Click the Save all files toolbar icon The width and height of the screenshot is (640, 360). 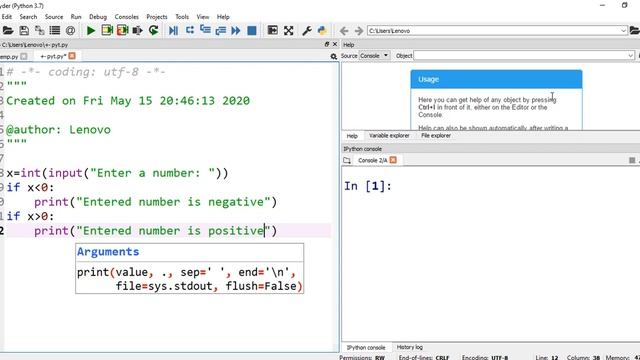click(40, 31)
